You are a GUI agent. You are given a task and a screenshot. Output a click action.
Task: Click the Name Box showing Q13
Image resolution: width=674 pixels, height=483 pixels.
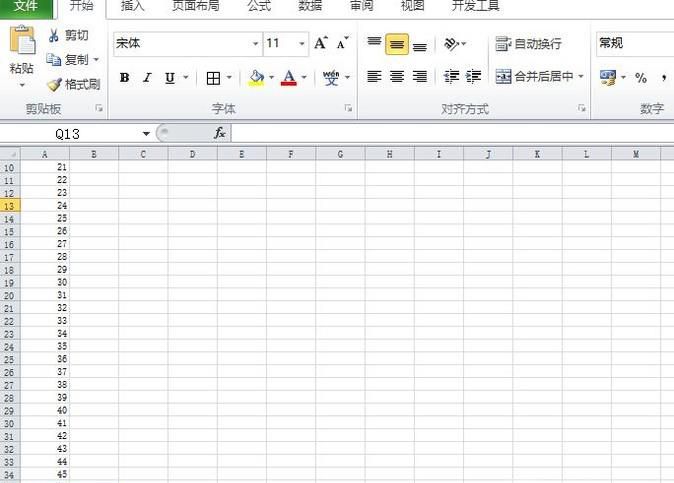coord(69,134)
